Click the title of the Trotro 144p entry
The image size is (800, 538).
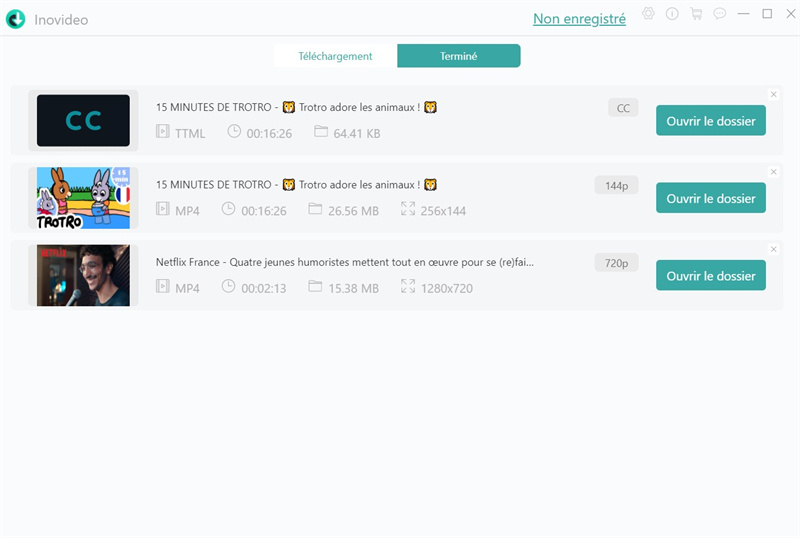[296, 185]
